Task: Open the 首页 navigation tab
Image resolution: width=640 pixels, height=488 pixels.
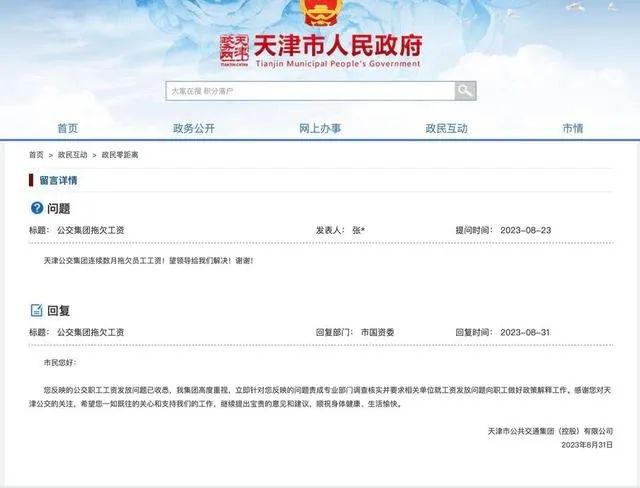Action: coord(67,129)
